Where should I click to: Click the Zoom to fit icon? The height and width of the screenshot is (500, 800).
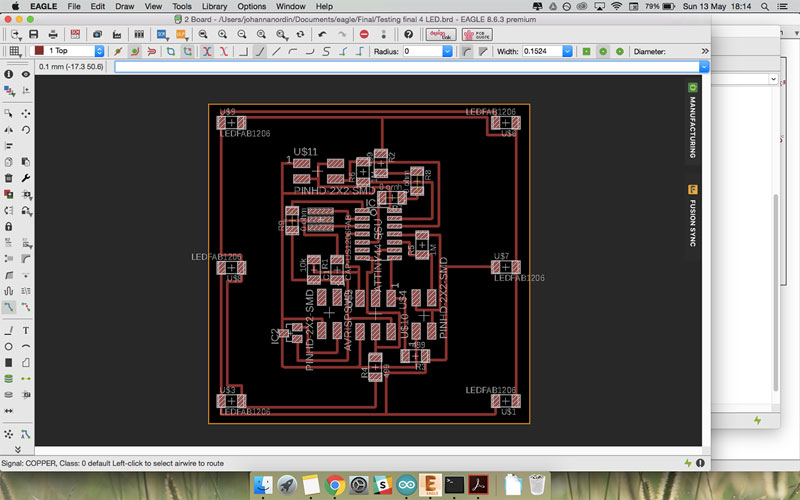pos(203,35)
